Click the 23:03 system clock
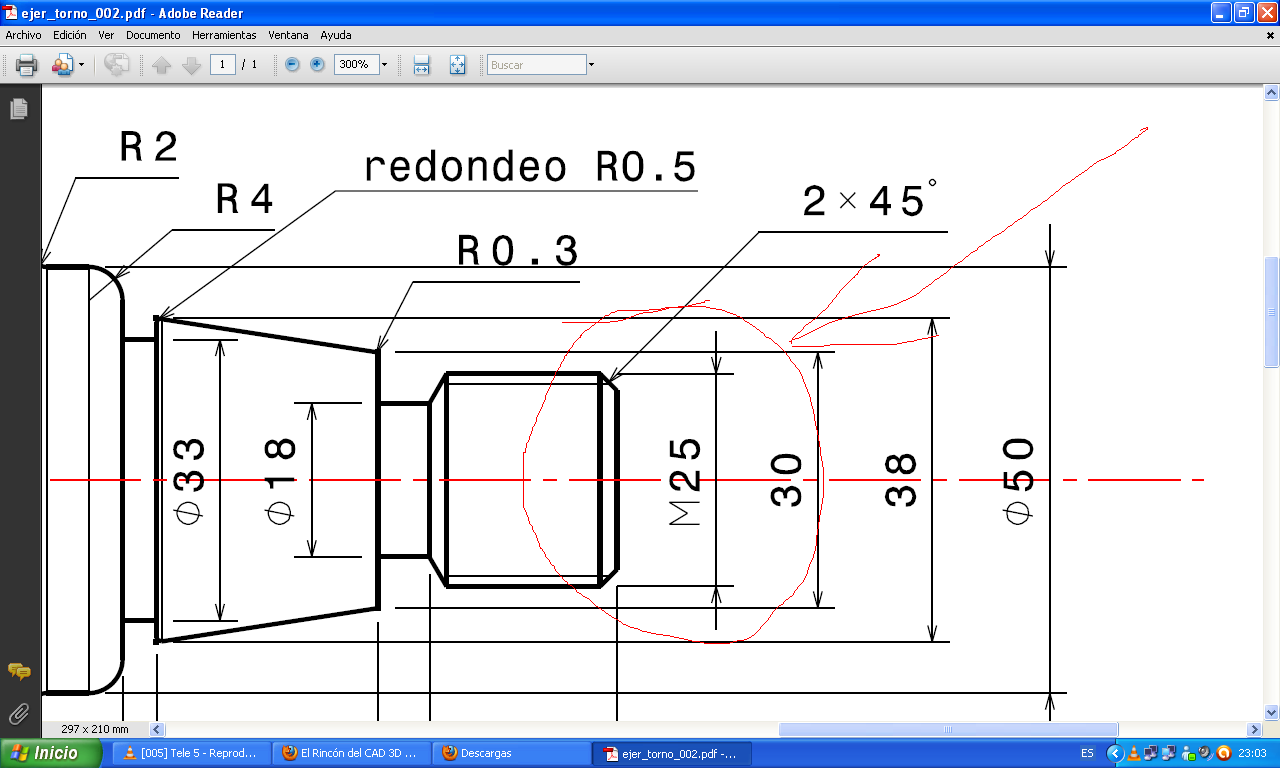1280x768 pixels. point(1252,753)
